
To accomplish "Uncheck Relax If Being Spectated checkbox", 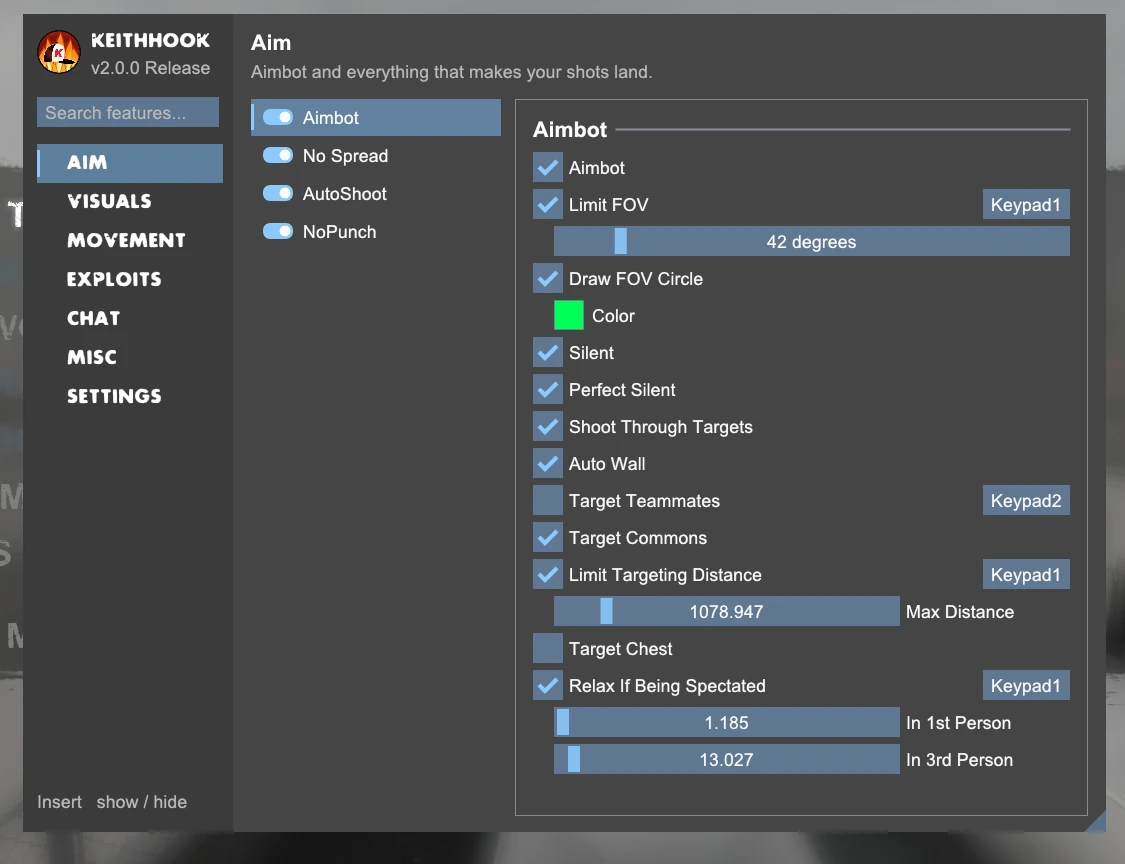I will pos(548,685).
